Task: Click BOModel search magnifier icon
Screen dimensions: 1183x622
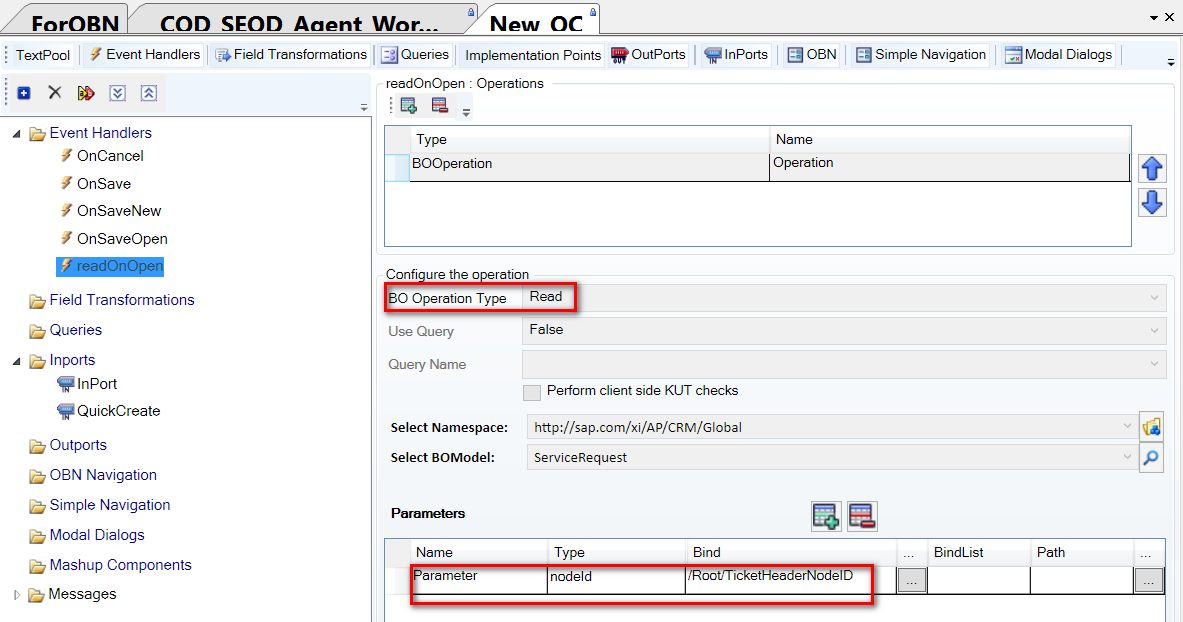Action: tap(1151, 457)
